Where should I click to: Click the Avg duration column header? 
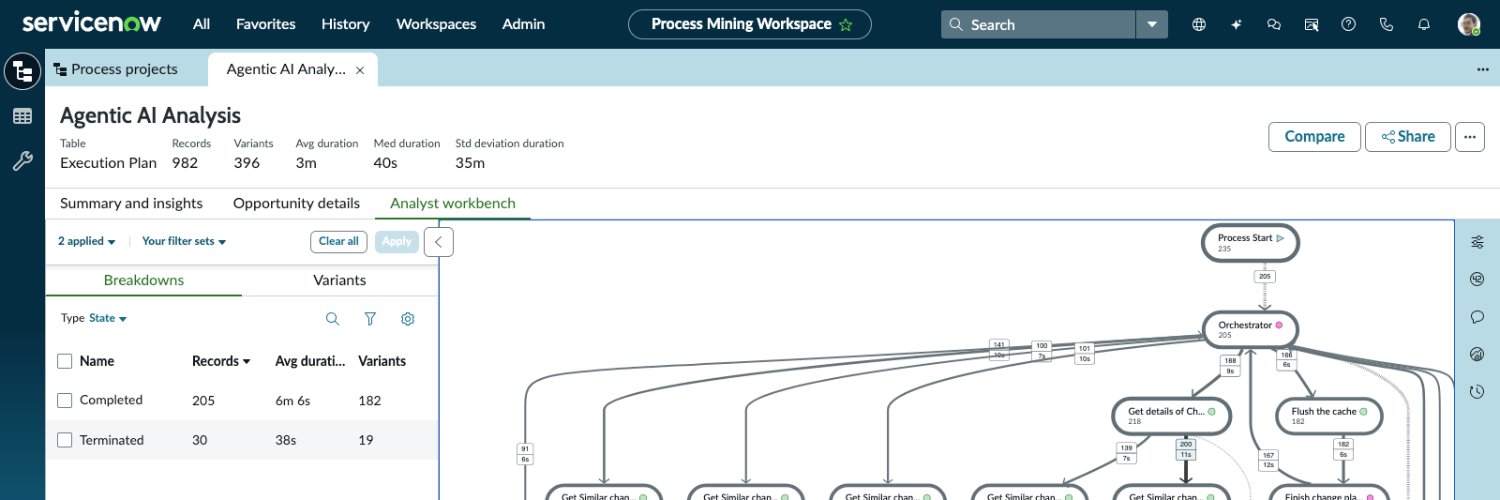[310, 361]
